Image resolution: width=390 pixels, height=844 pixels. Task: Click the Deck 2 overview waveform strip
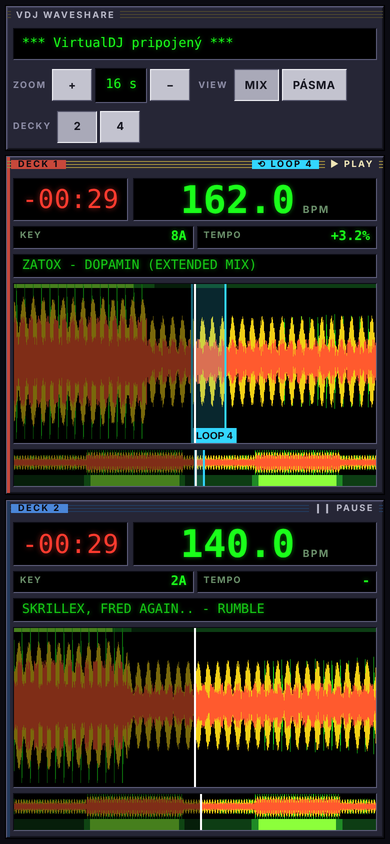pos(195,812)
